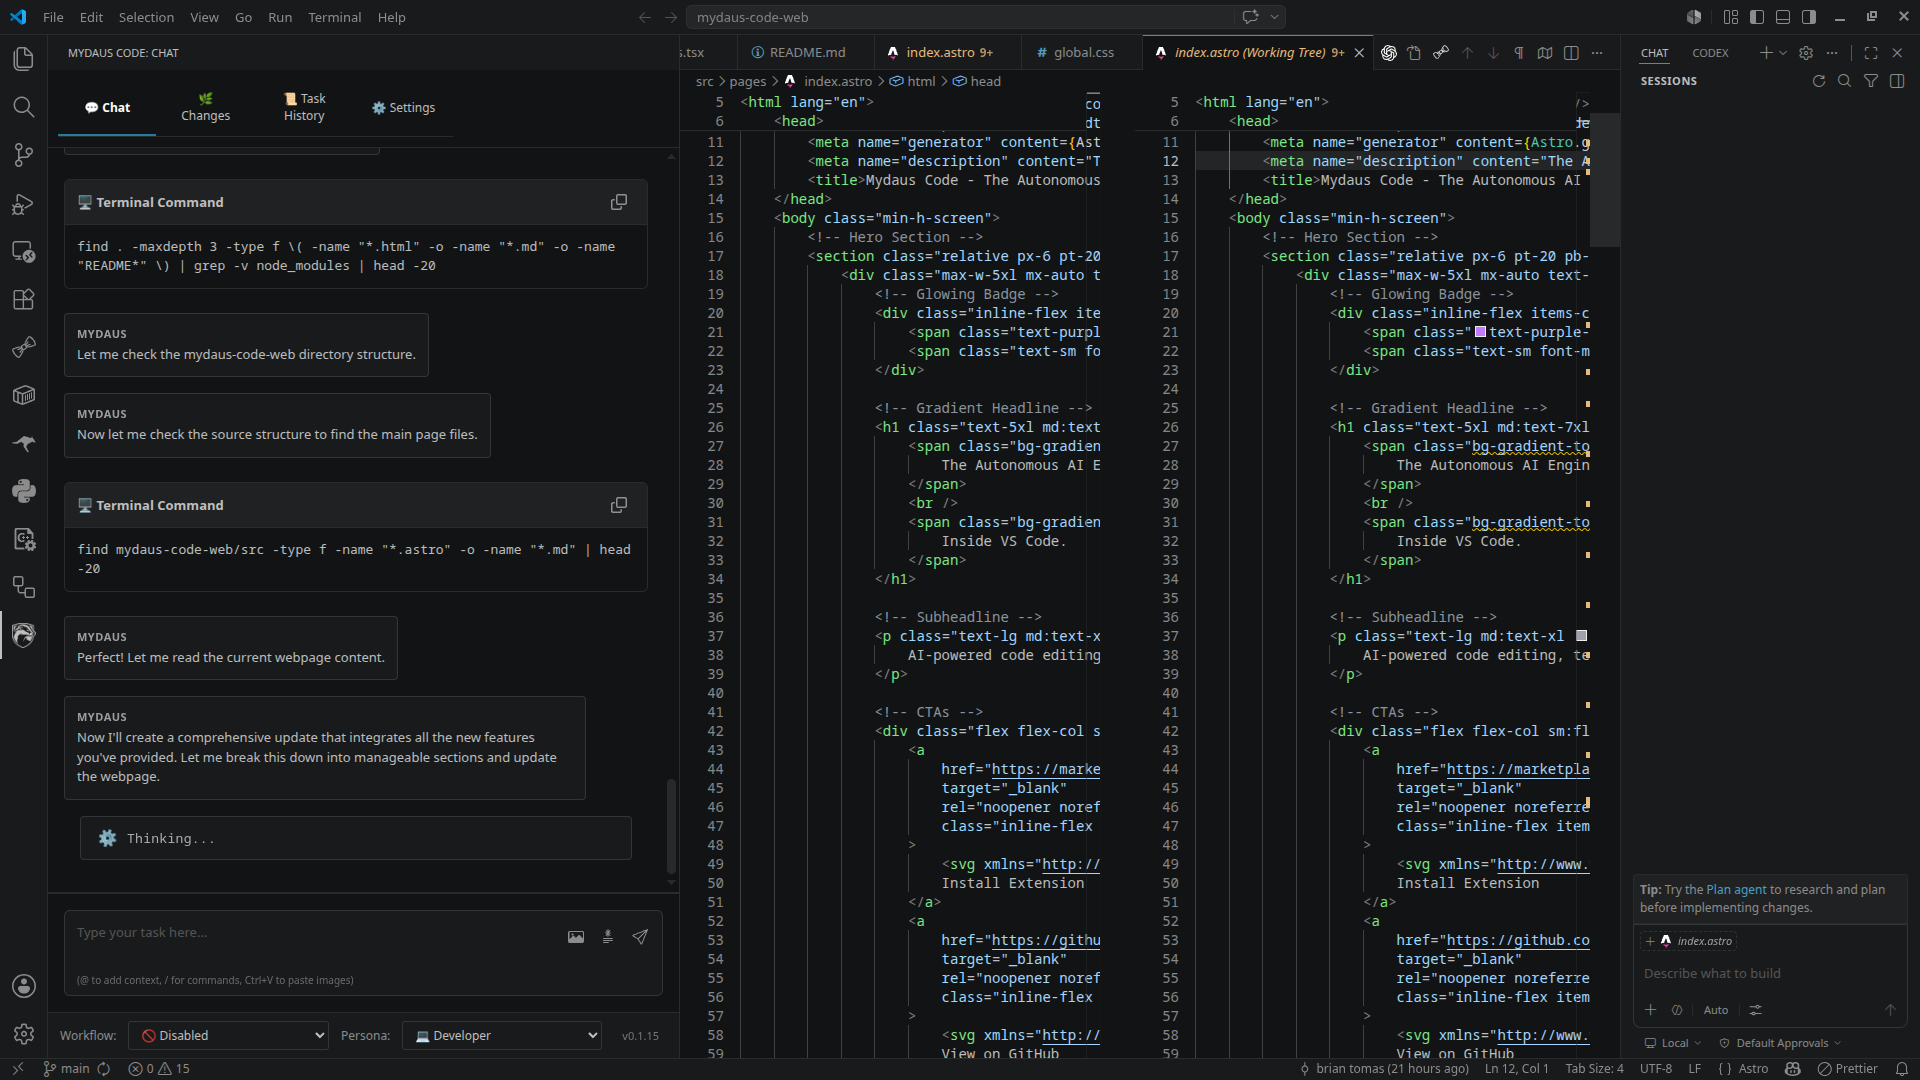Filter the Sessions list
The width and height of the screenshot is (1920, 1080).
[1871, 81]
